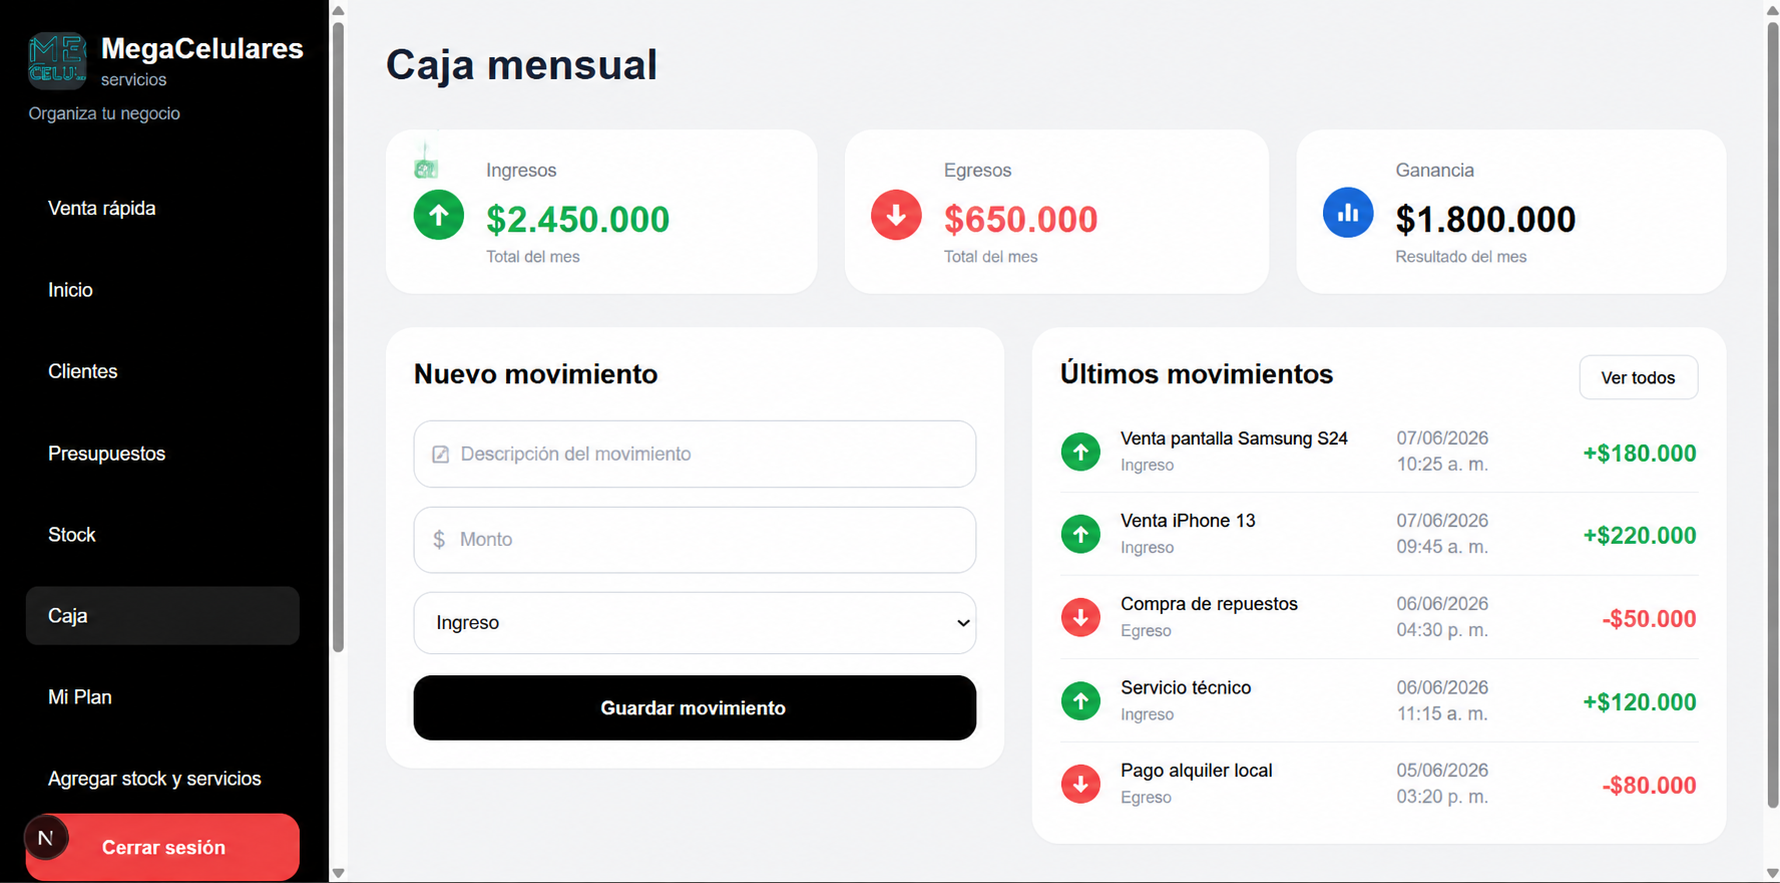Click the Pago alquiler local red arrow icon

click(1081, 784)
